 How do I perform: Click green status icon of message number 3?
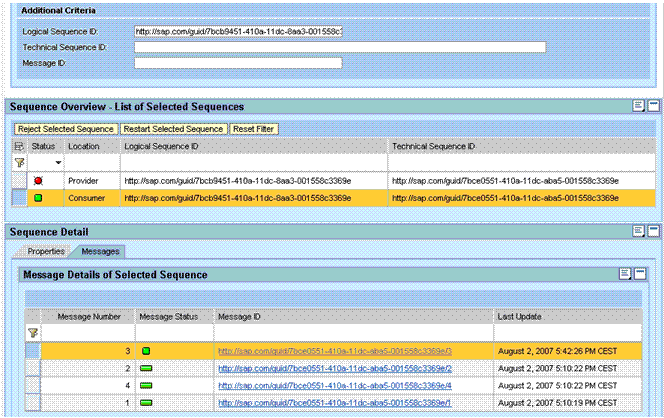tap(146, 351)
